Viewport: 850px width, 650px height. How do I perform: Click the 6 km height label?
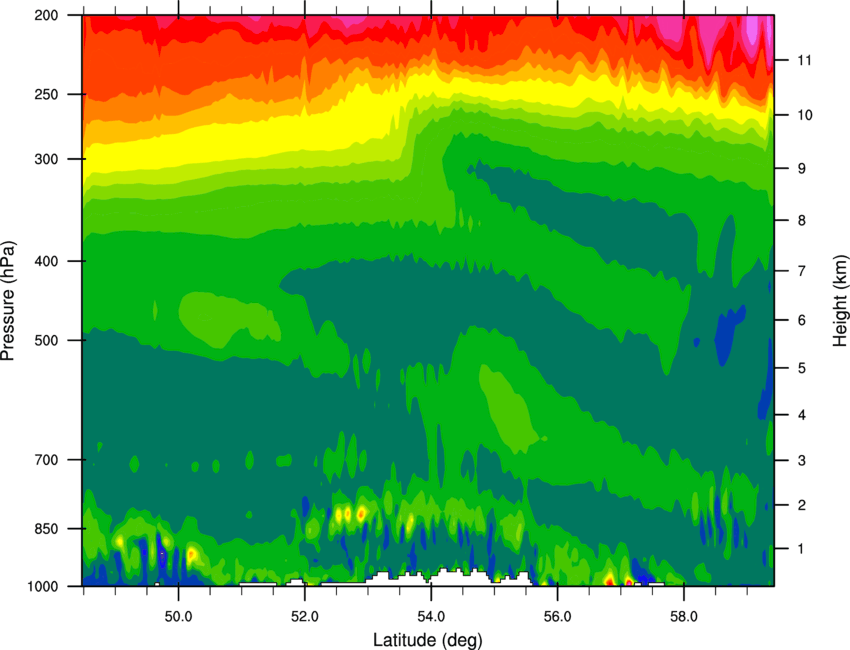801,320
